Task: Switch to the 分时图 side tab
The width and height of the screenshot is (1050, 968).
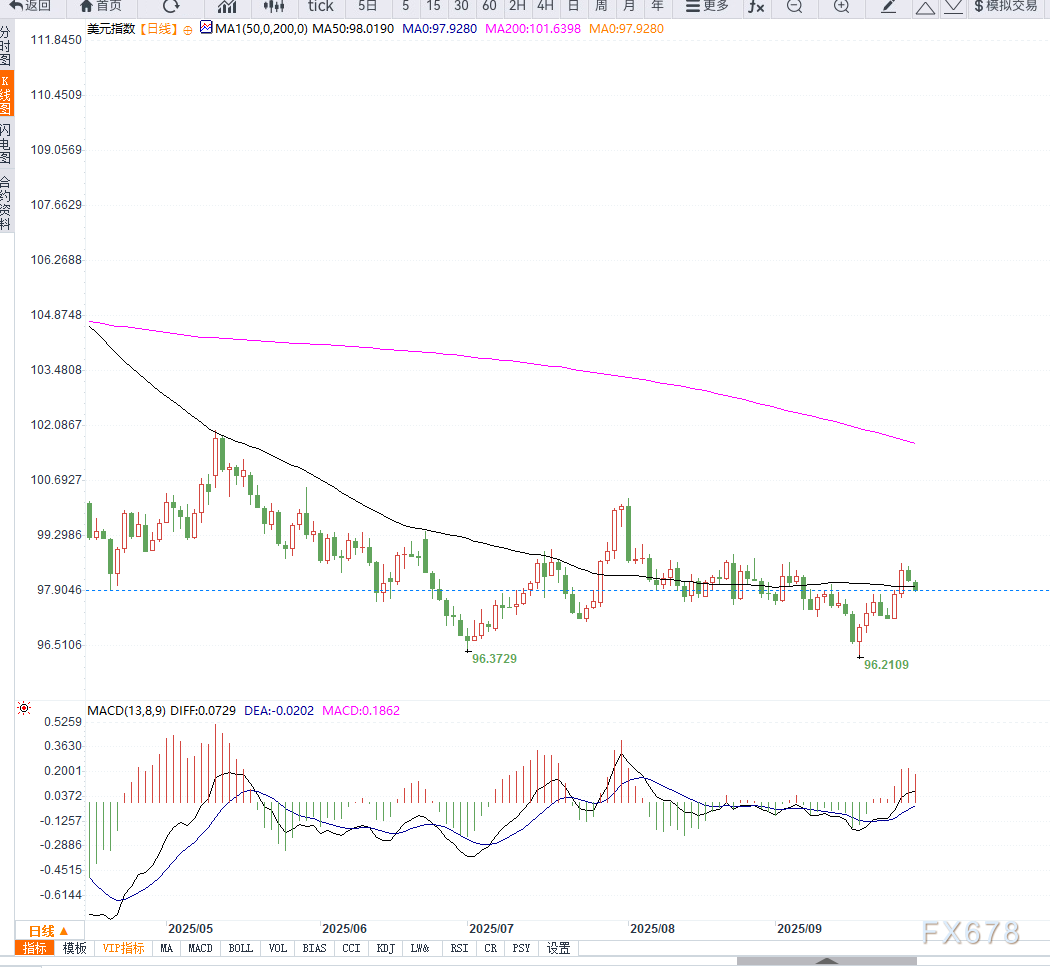Action: click(x=6, y=46)
